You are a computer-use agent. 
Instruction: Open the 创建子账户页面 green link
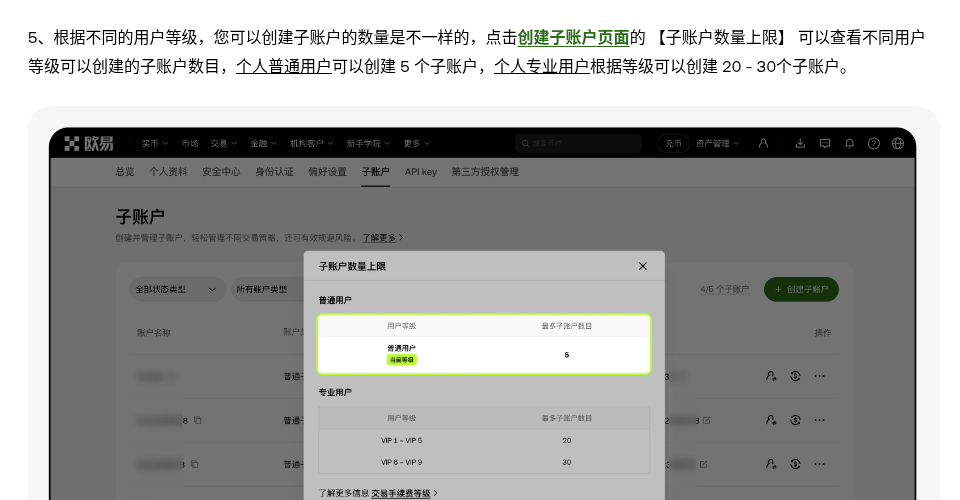[x=574, y=37]
